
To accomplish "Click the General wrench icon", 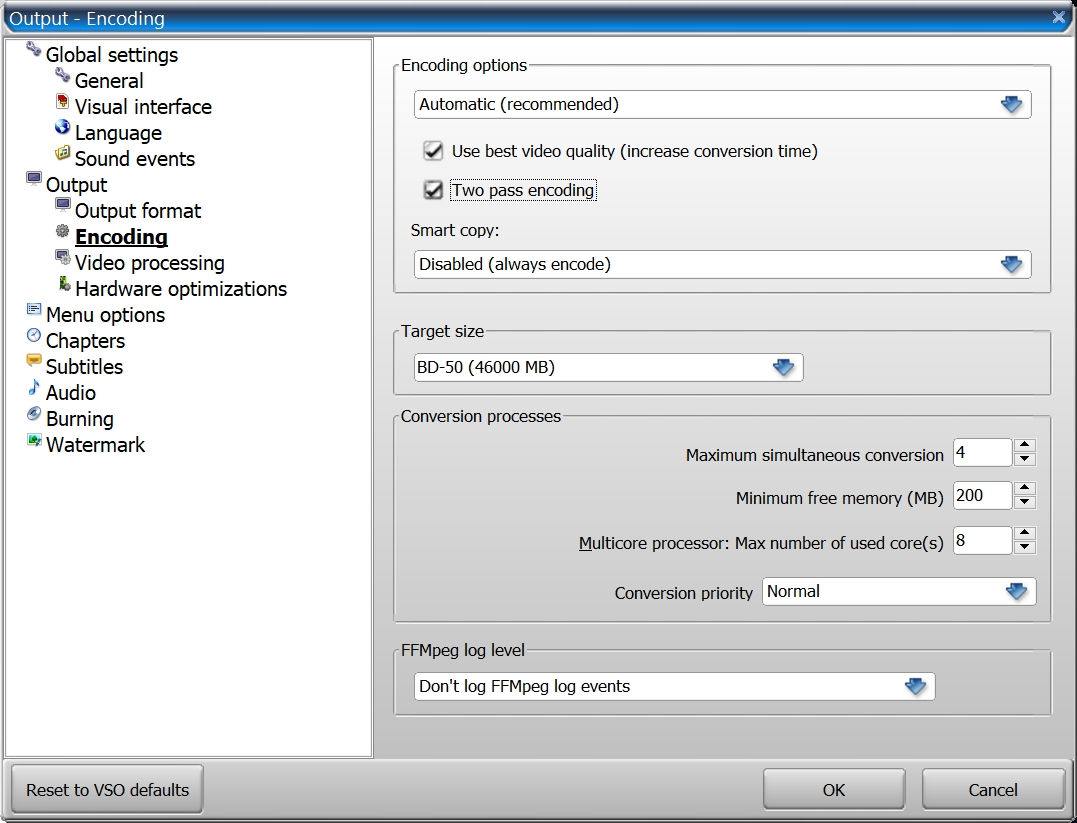I will [63, 75].
